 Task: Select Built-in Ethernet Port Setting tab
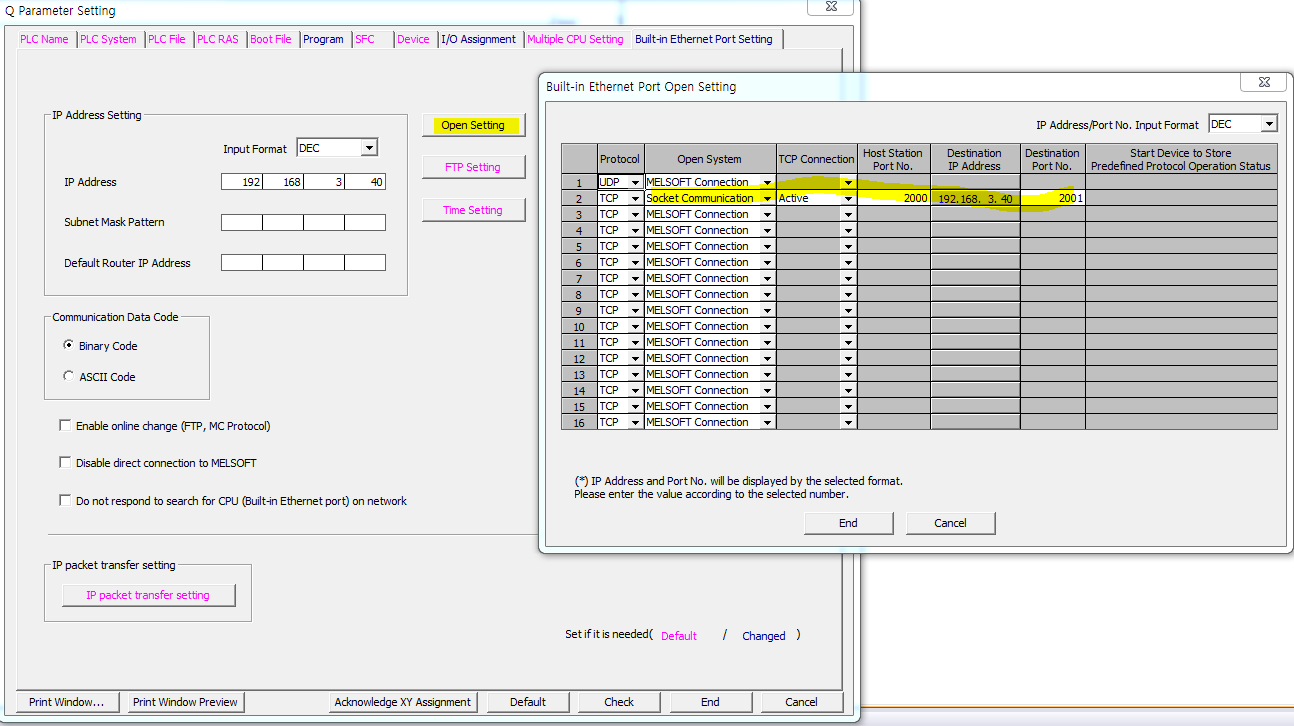(x=704, y=39)
